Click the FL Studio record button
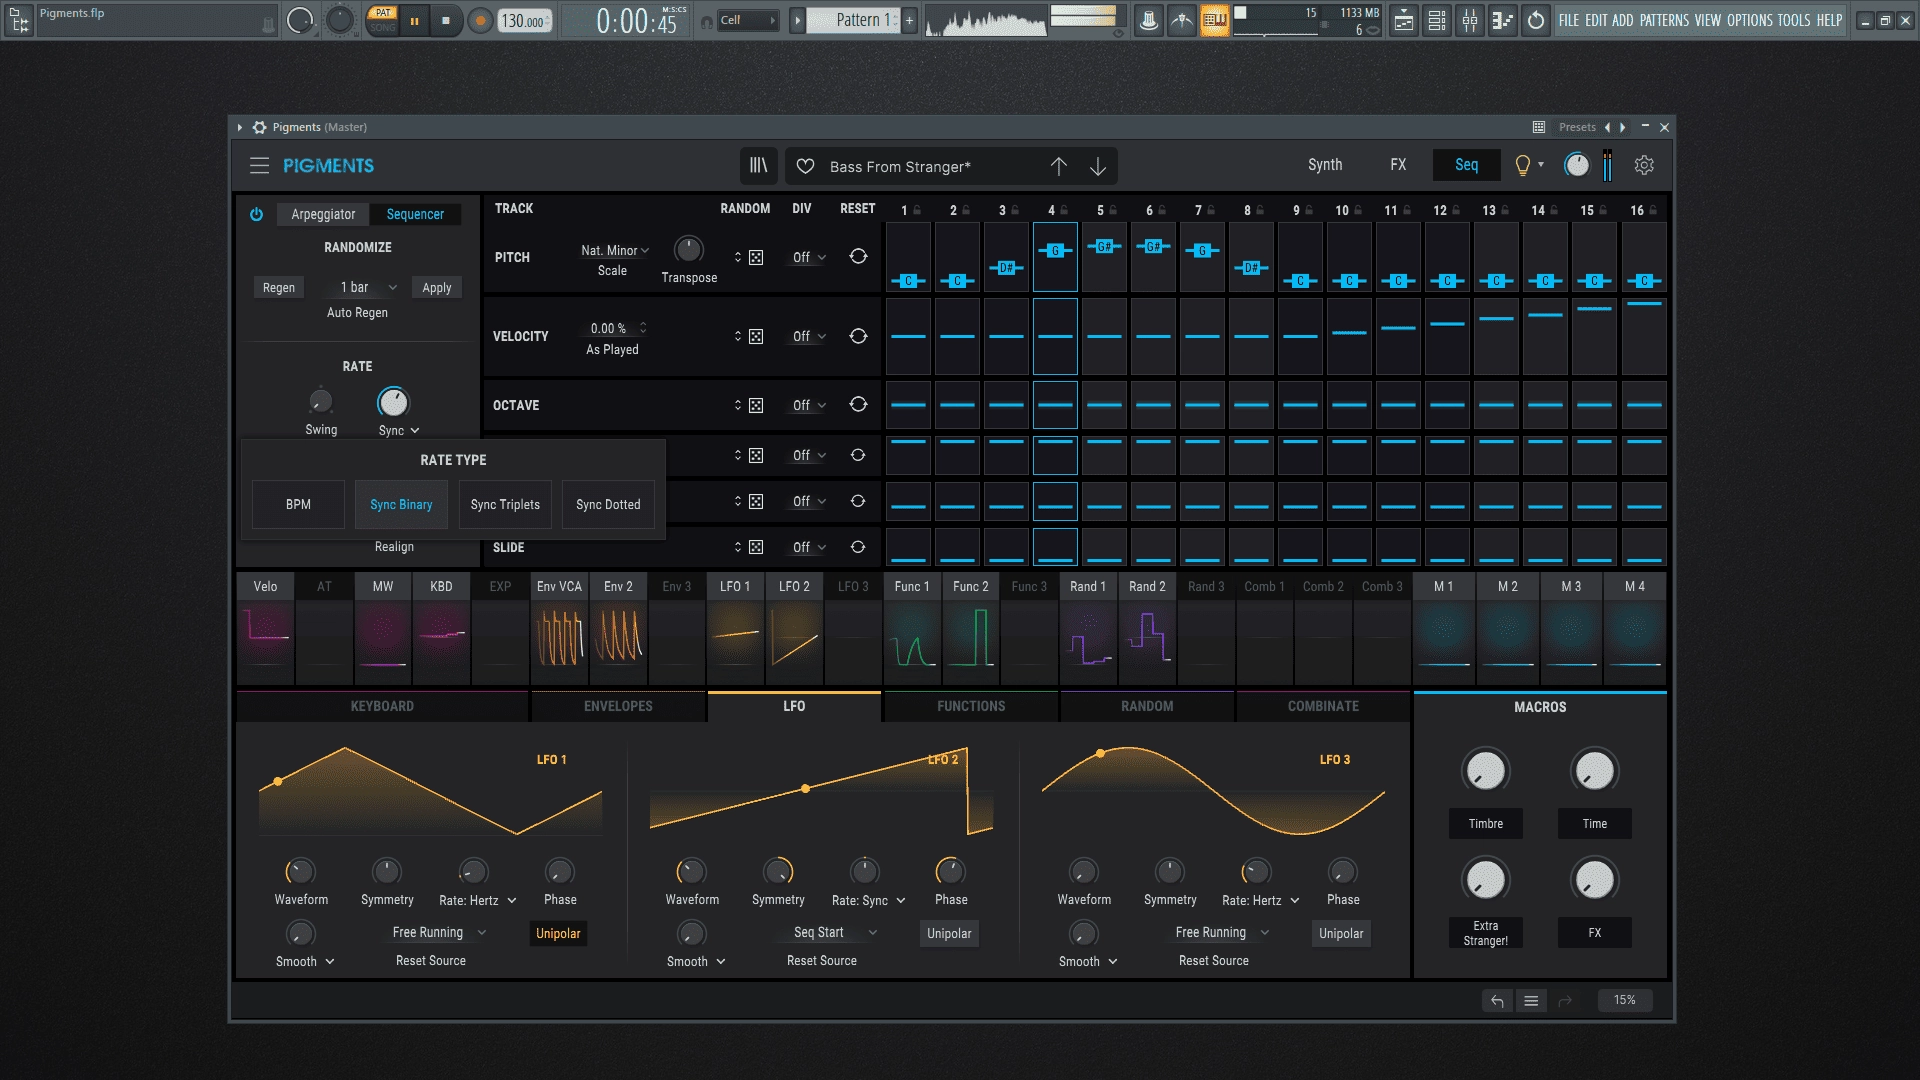The width and height of the screenshot is (1920, 1080). tap(480, 20)
